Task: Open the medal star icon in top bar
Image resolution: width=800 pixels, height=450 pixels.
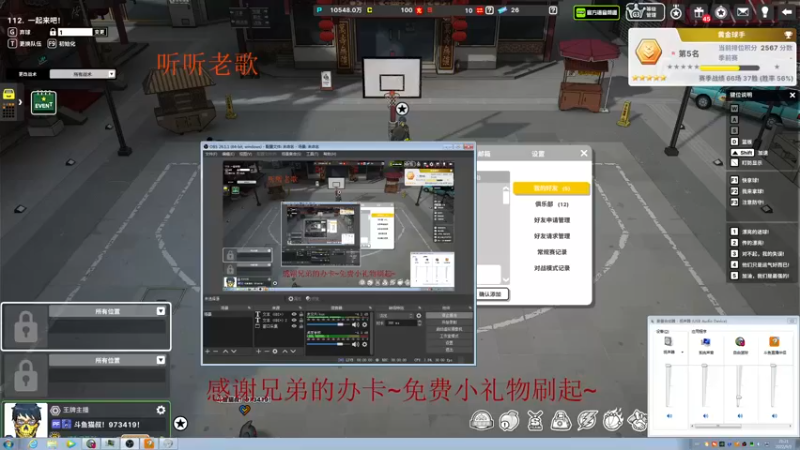Action: tap(676, 12)
